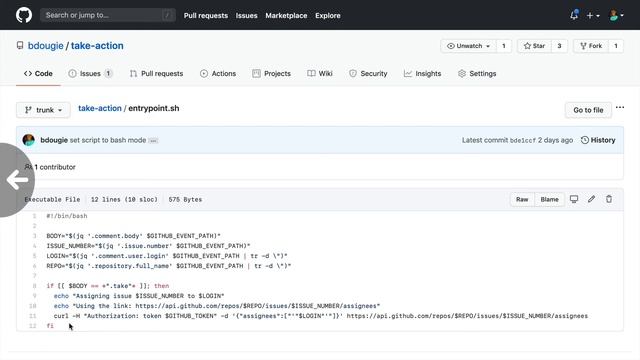Click line number 3 of code
The image size is (640, 360).
pos(35,236)
